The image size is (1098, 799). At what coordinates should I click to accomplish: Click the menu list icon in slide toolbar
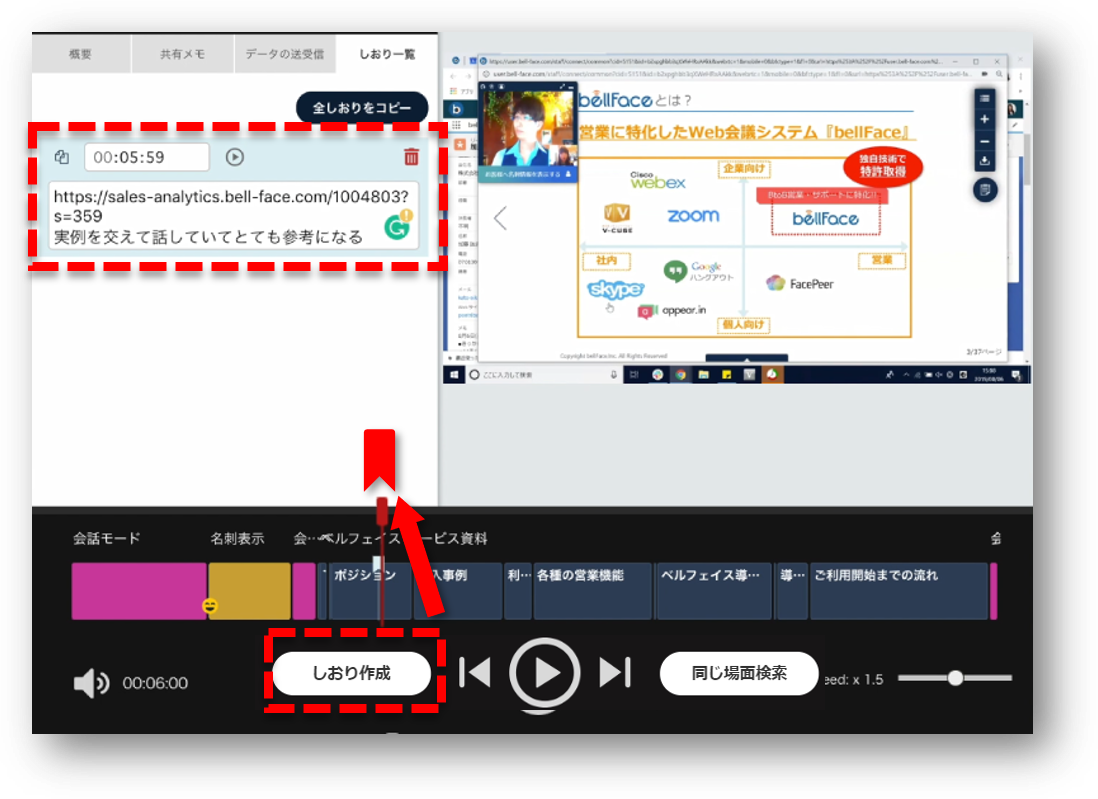point(984,98)
